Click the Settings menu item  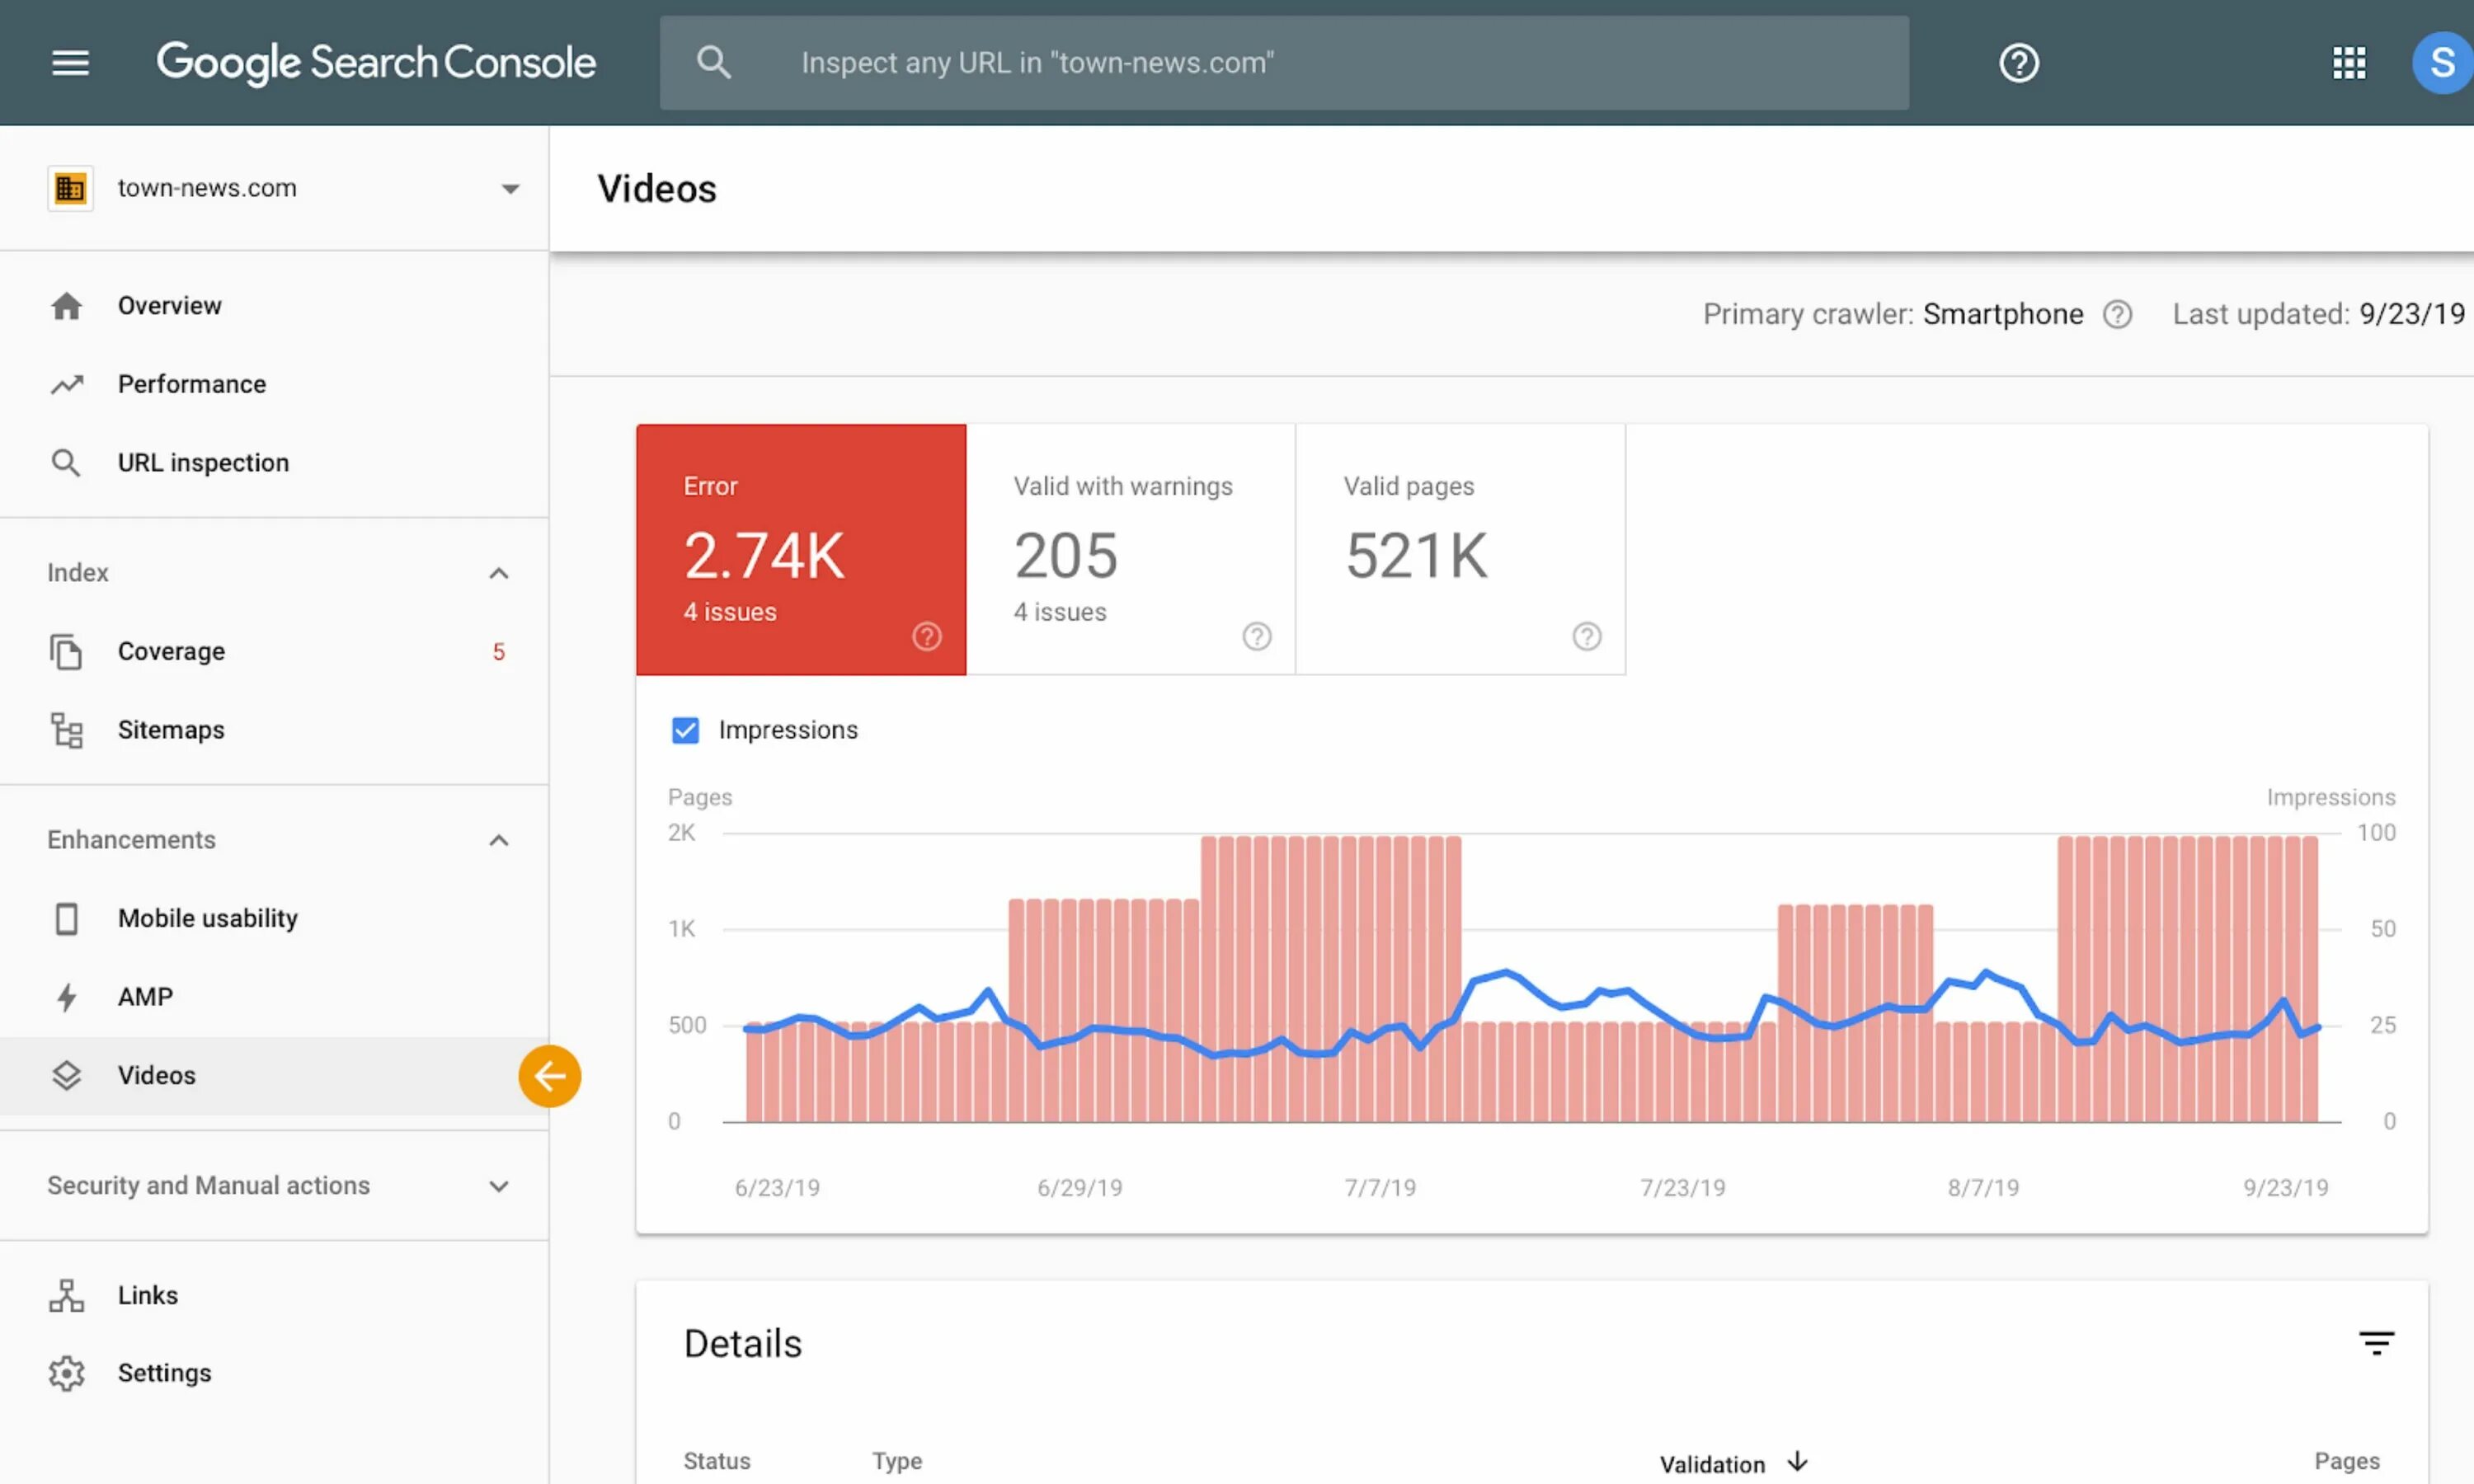click(164, 1373)
